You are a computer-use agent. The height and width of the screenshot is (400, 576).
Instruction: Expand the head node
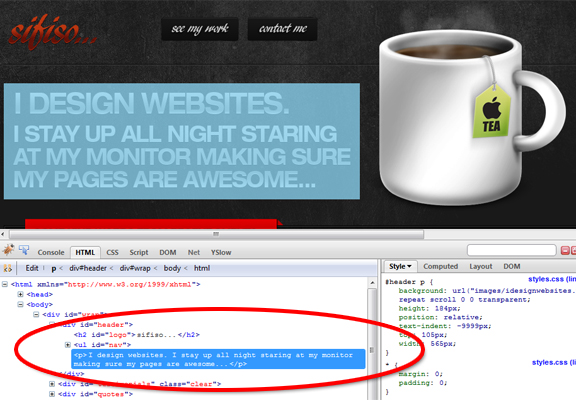[21, 294]
